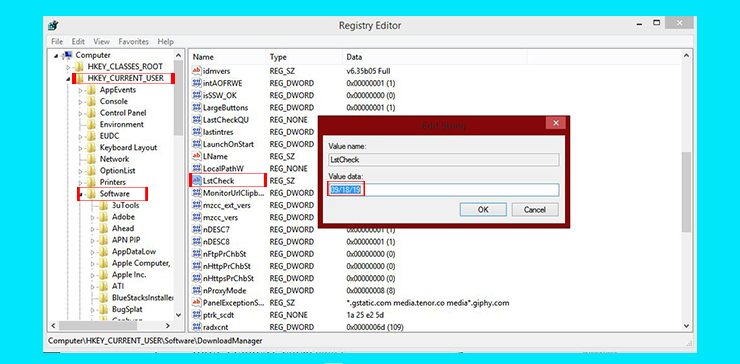Select the AppDataLow key
The image size is (740, 364).
click(x=134, y=252)
